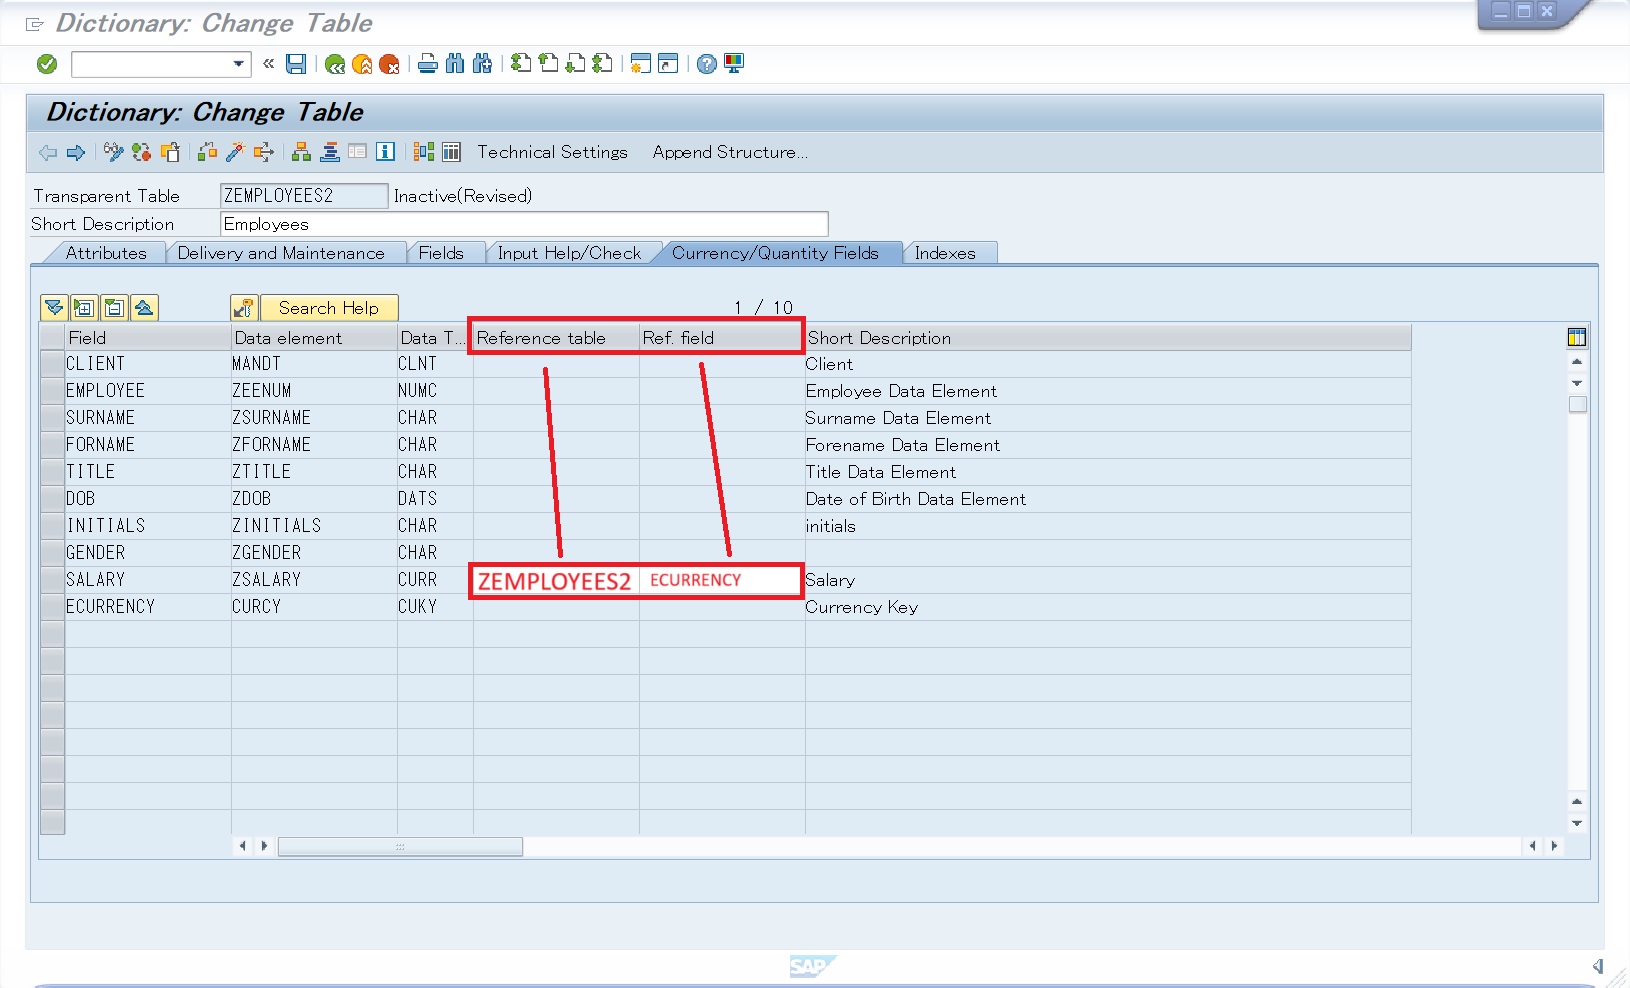
Task: Click the table configuration icon right of headers
Action: coord(1577,338)
